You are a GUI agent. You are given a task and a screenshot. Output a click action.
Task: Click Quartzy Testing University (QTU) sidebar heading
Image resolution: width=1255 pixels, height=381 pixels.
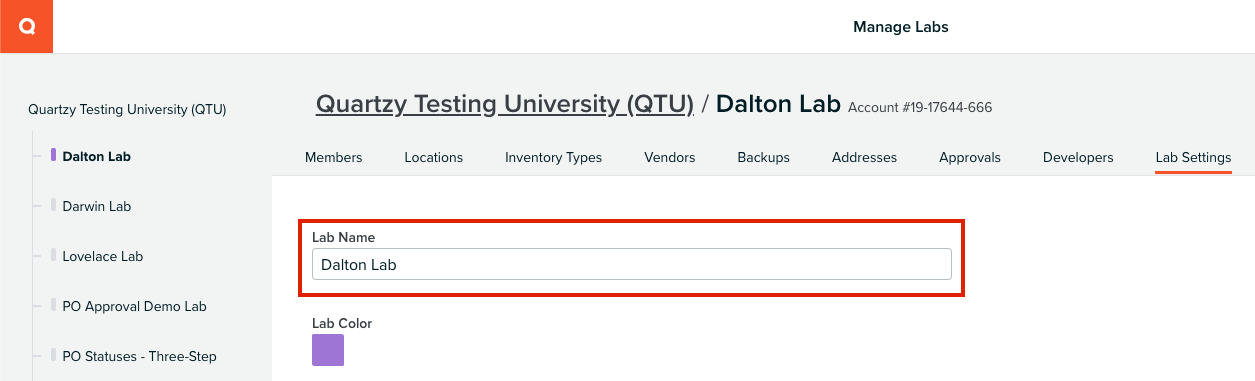[x=127, y=109]
